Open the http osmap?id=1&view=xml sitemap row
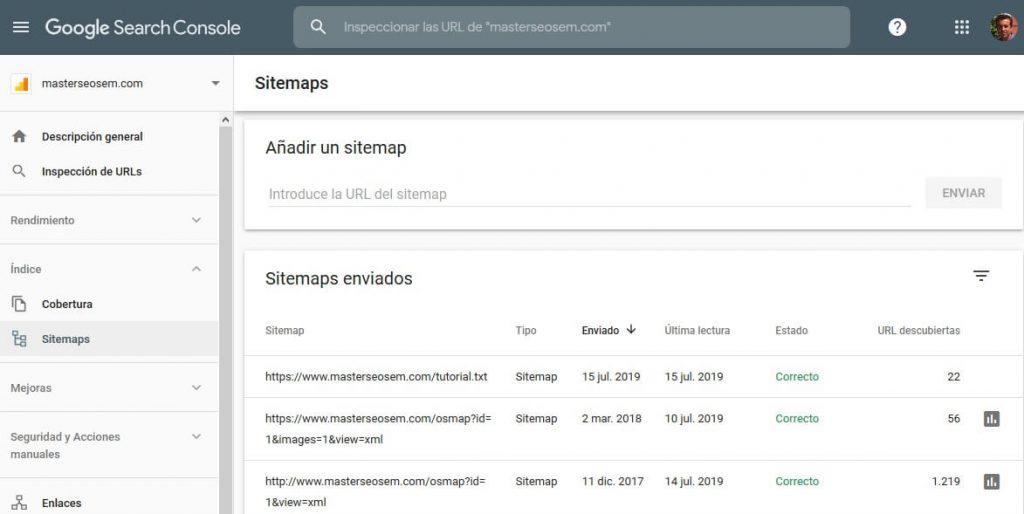The width and height of the screenshot is (1024, 514). click(633, 487)
